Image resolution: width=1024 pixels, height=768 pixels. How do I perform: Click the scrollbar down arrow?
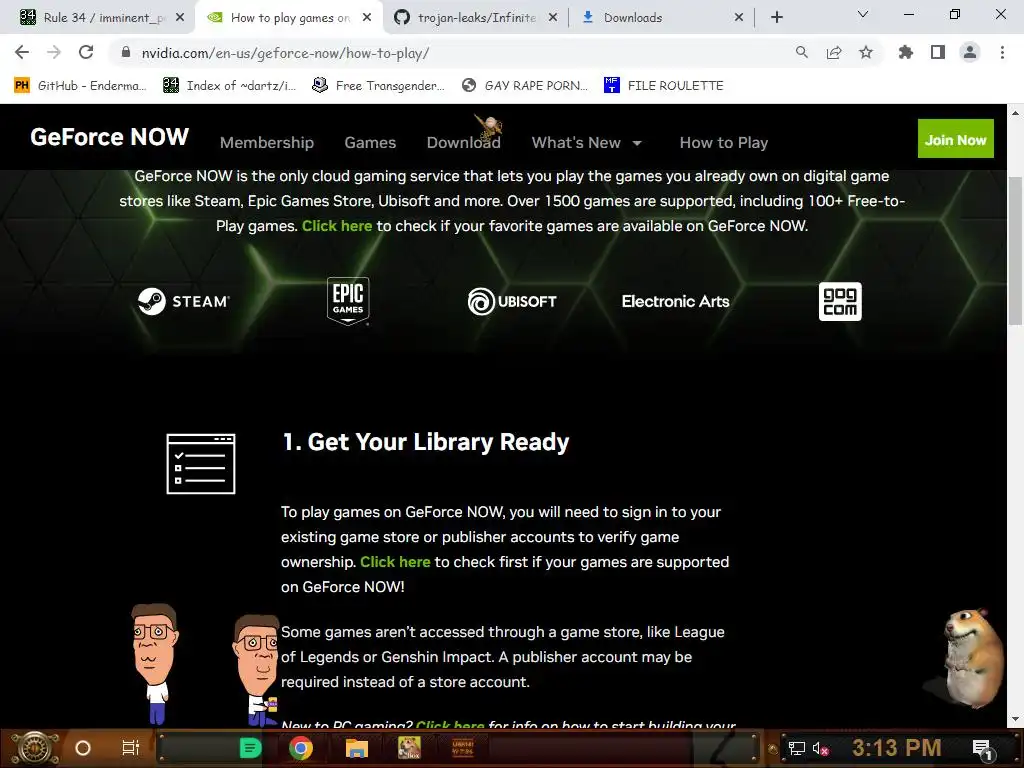[1015, 720]
